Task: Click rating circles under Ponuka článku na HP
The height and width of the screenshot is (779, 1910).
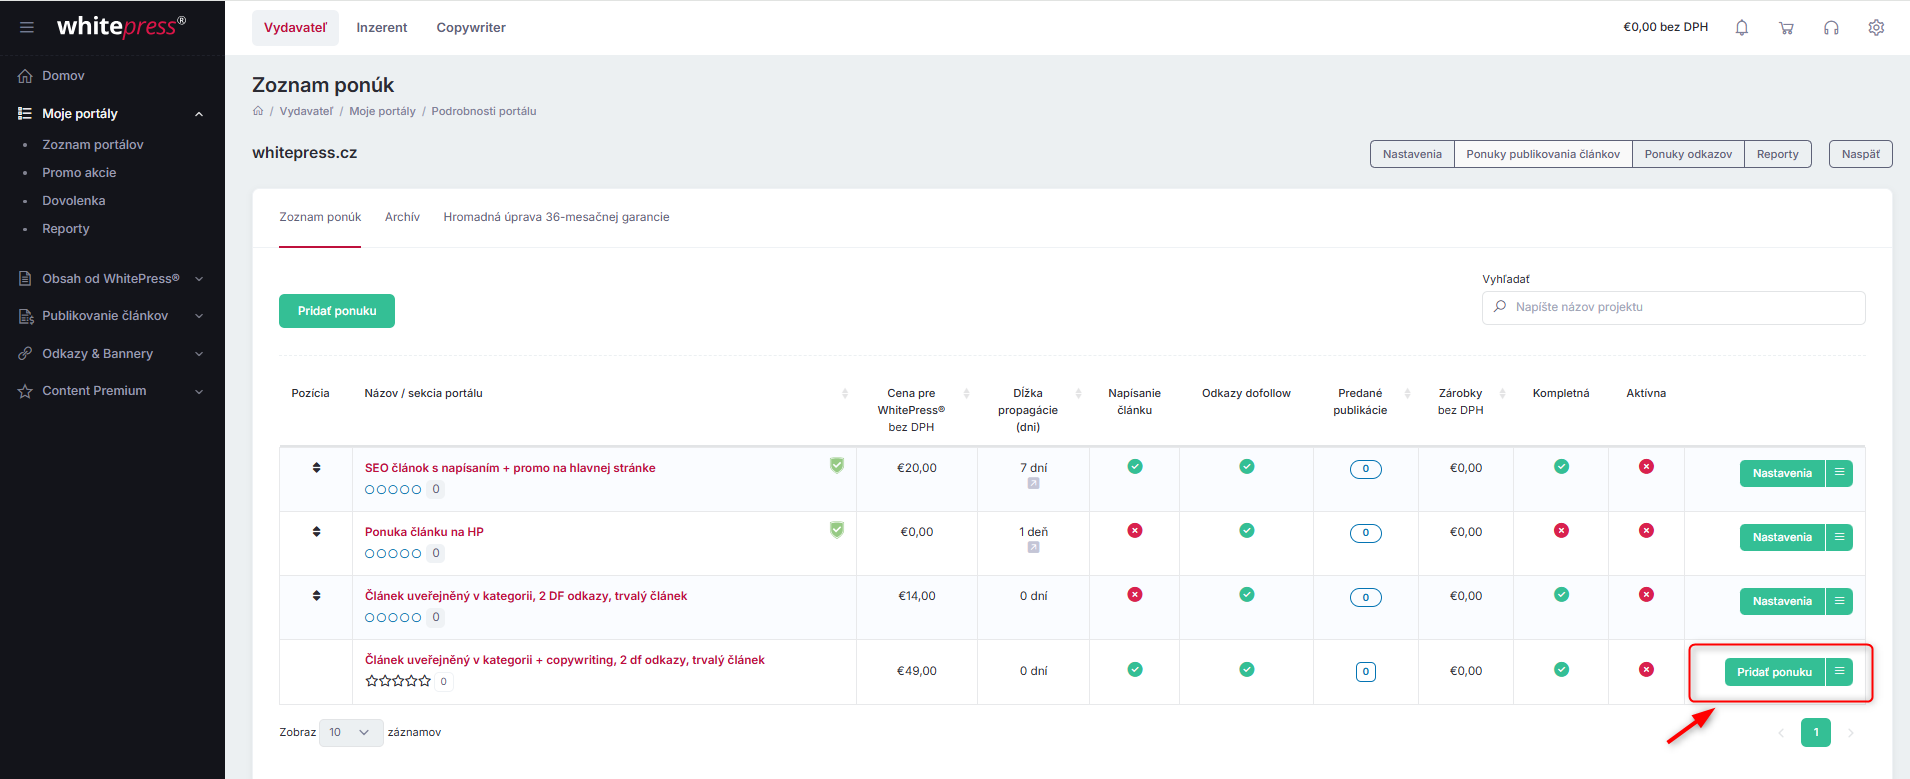Action: click(393, 554)
